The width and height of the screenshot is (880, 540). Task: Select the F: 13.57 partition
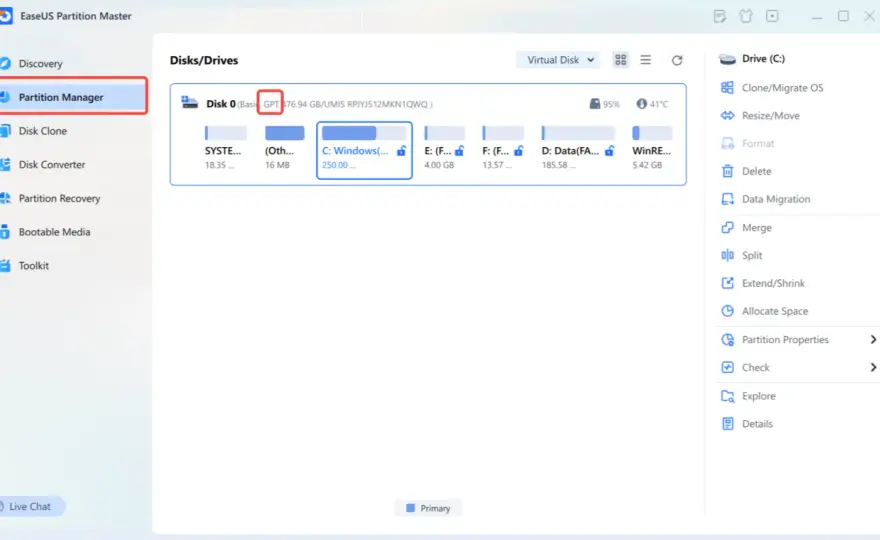point(503,148)
